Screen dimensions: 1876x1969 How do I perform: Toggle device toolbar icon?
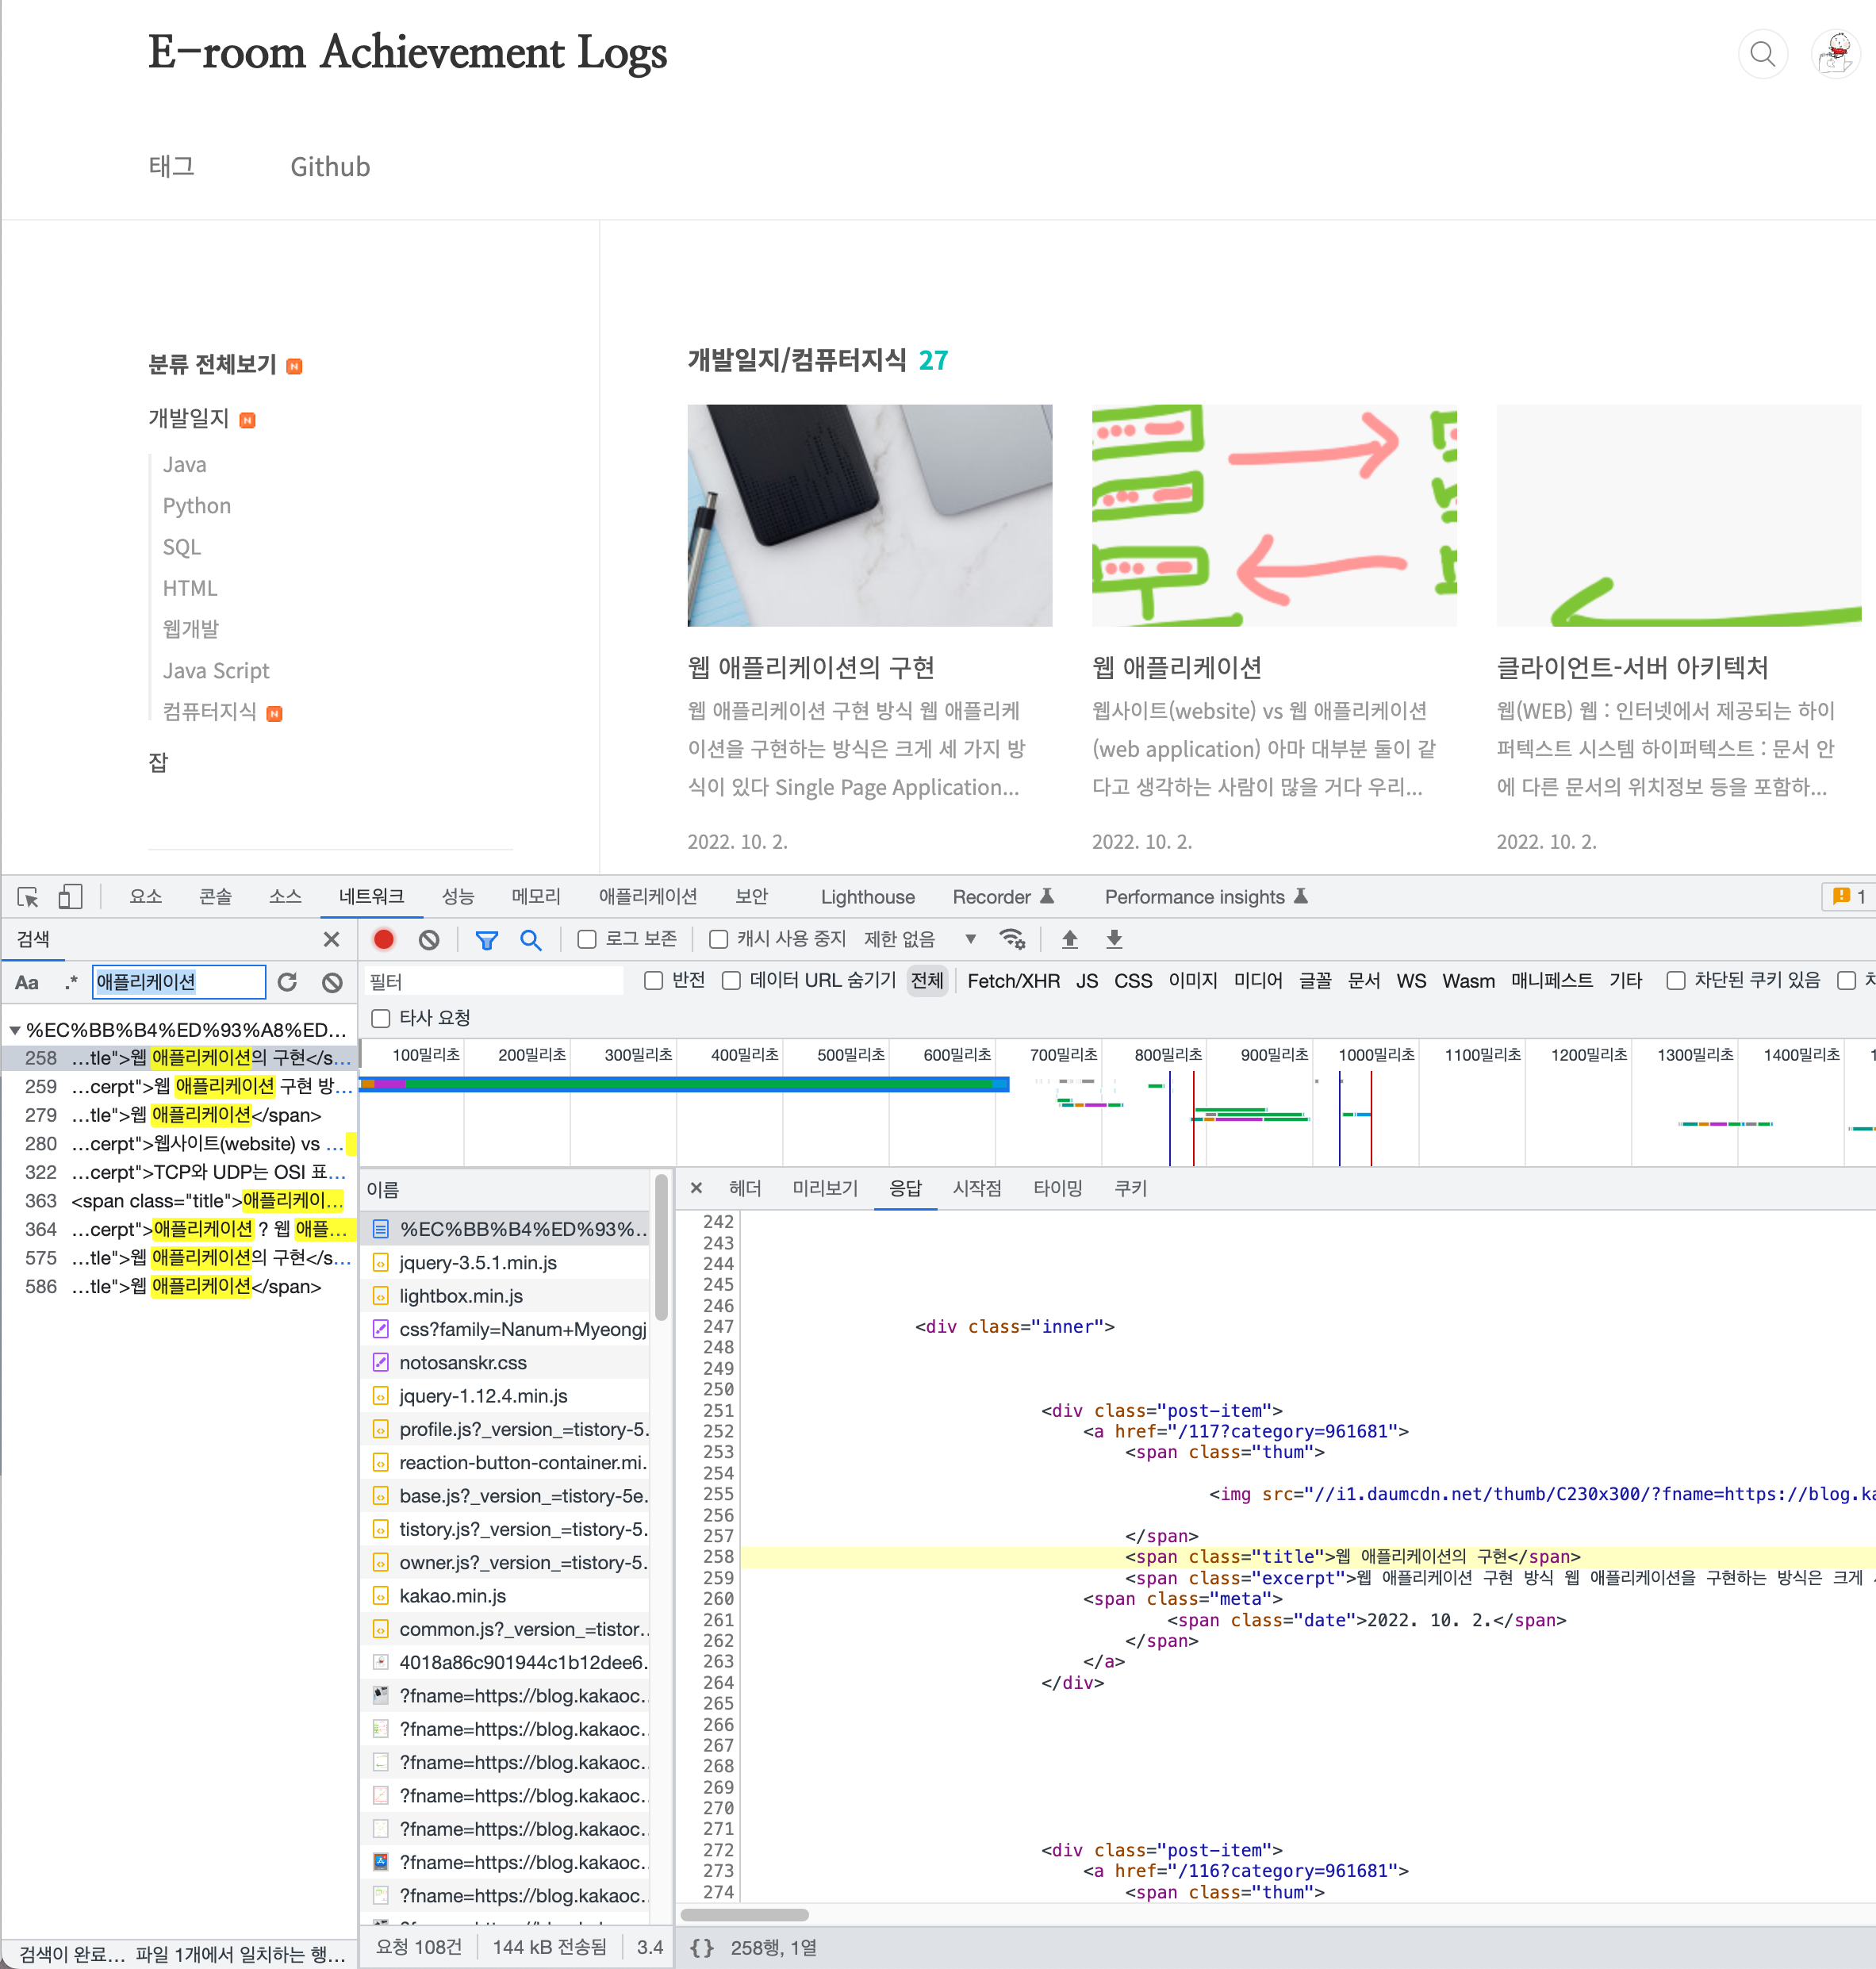pyautogui.click(x=70, y=897)
